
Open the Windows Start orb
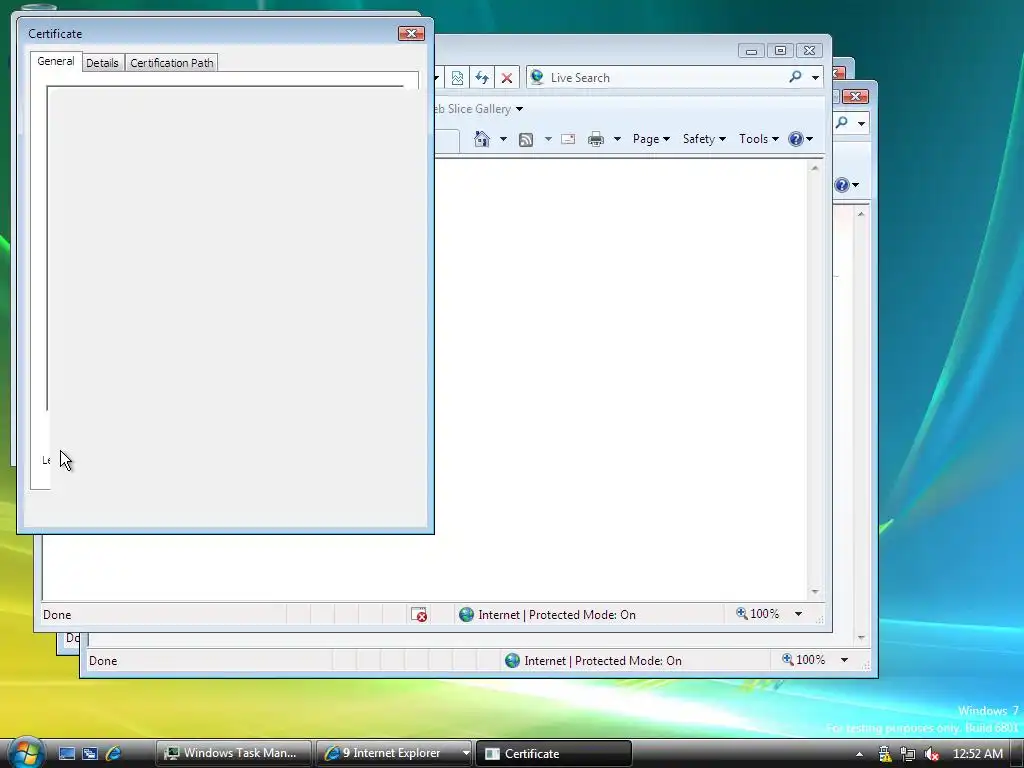point(25,752)
